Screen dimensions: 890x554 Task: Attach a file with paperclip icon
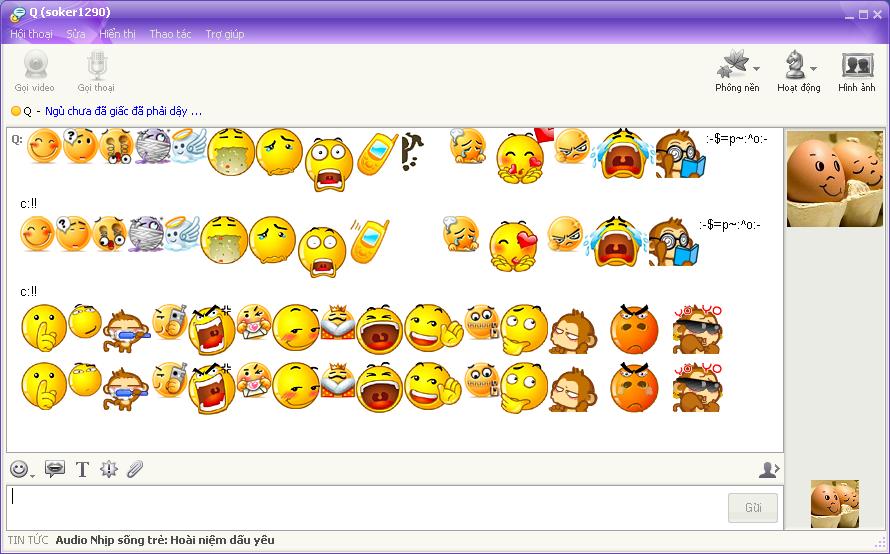point(135,469)
